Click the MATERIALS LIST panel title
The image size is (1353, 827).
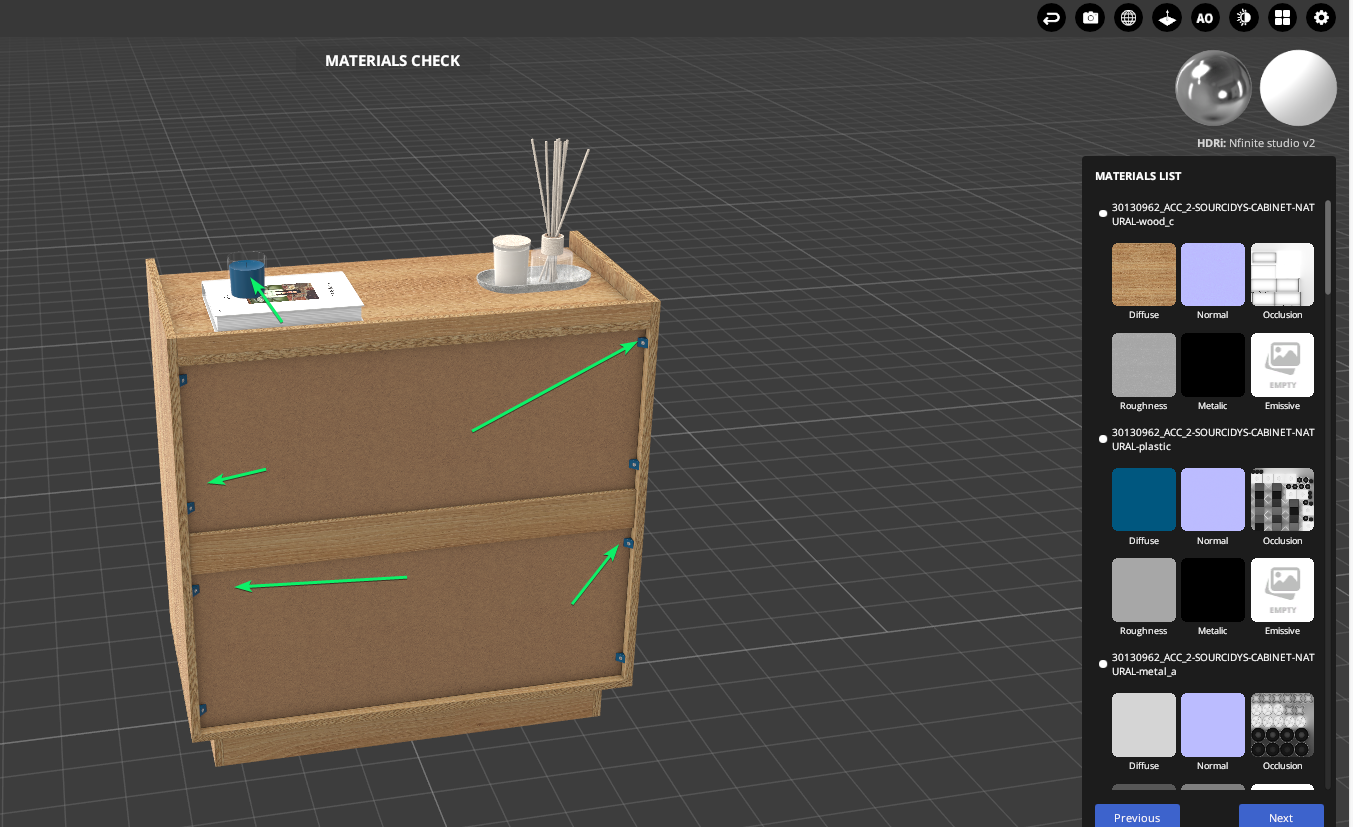pos(1138,176)
